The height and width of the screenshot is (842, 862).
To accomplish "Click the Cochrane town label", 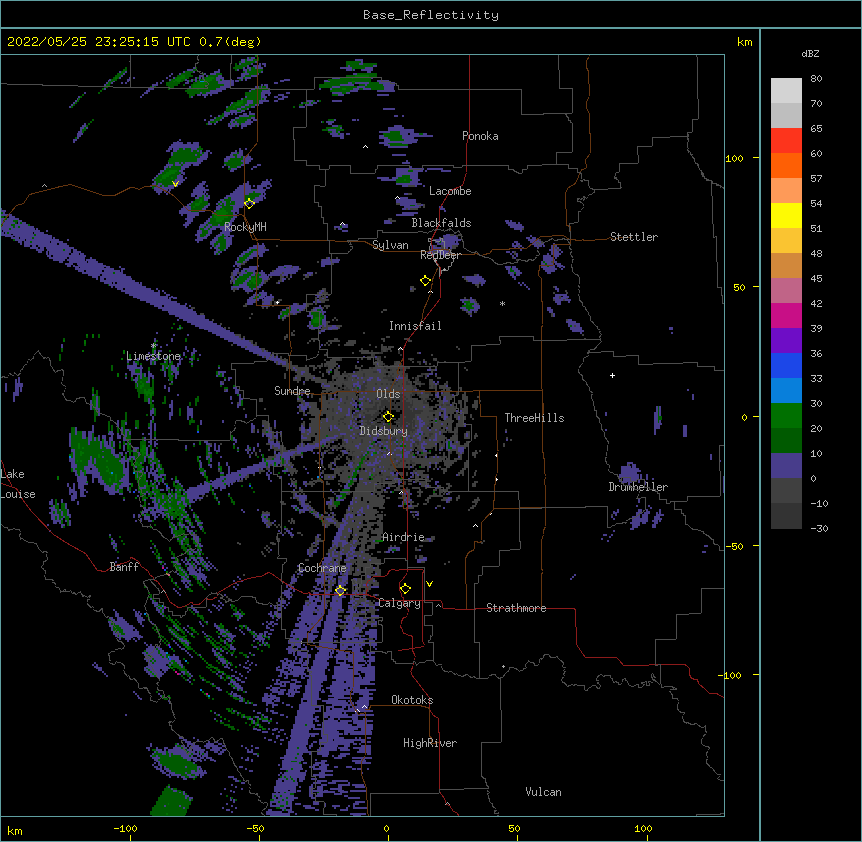I will 322,568.
